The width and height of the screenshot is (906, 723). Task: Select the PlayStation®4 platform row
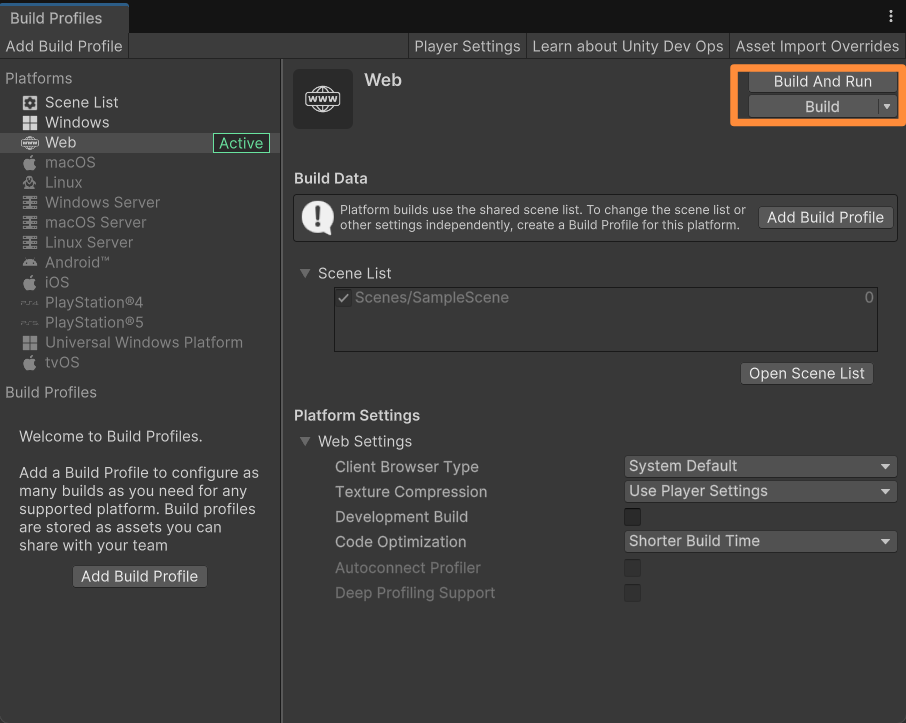coord(140,303)
